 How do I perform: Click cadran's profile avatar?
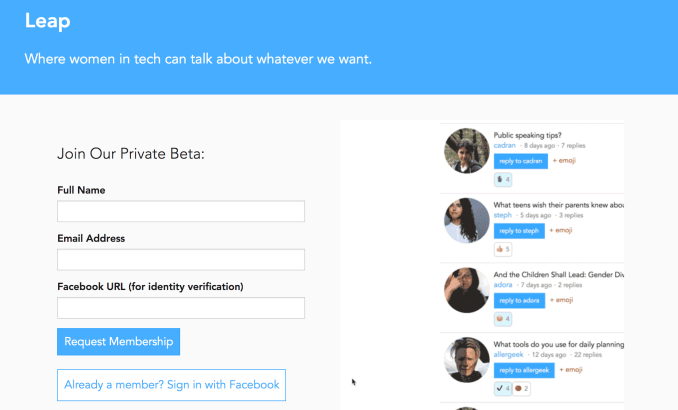point(466,151)
